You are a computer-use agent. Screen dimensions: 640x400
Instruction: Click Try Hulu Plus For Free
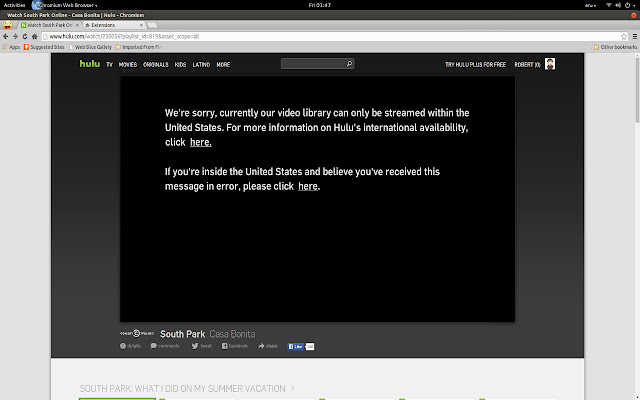475,64
